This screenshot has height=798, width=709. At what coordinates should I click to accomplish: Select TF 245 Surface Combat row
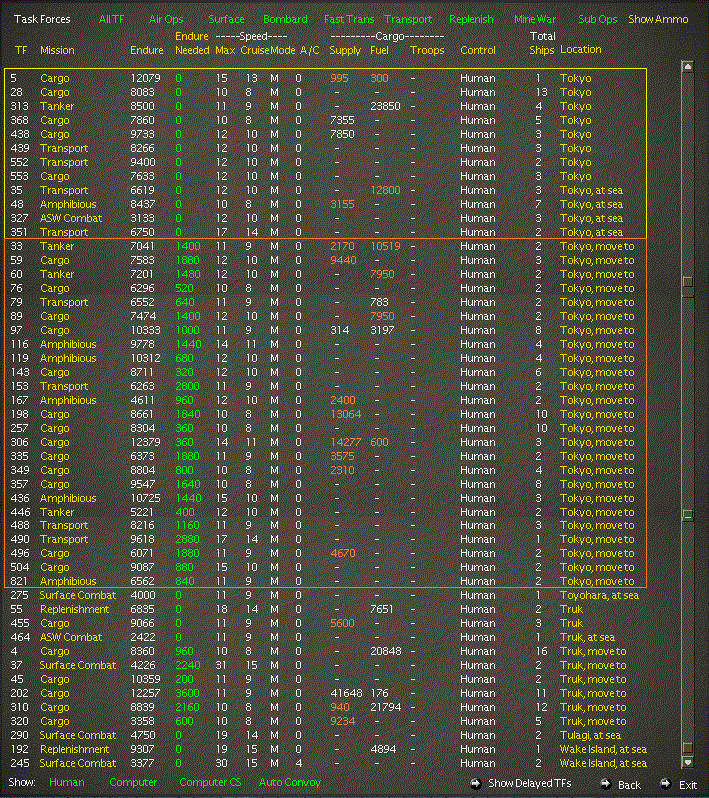point(326,763)
